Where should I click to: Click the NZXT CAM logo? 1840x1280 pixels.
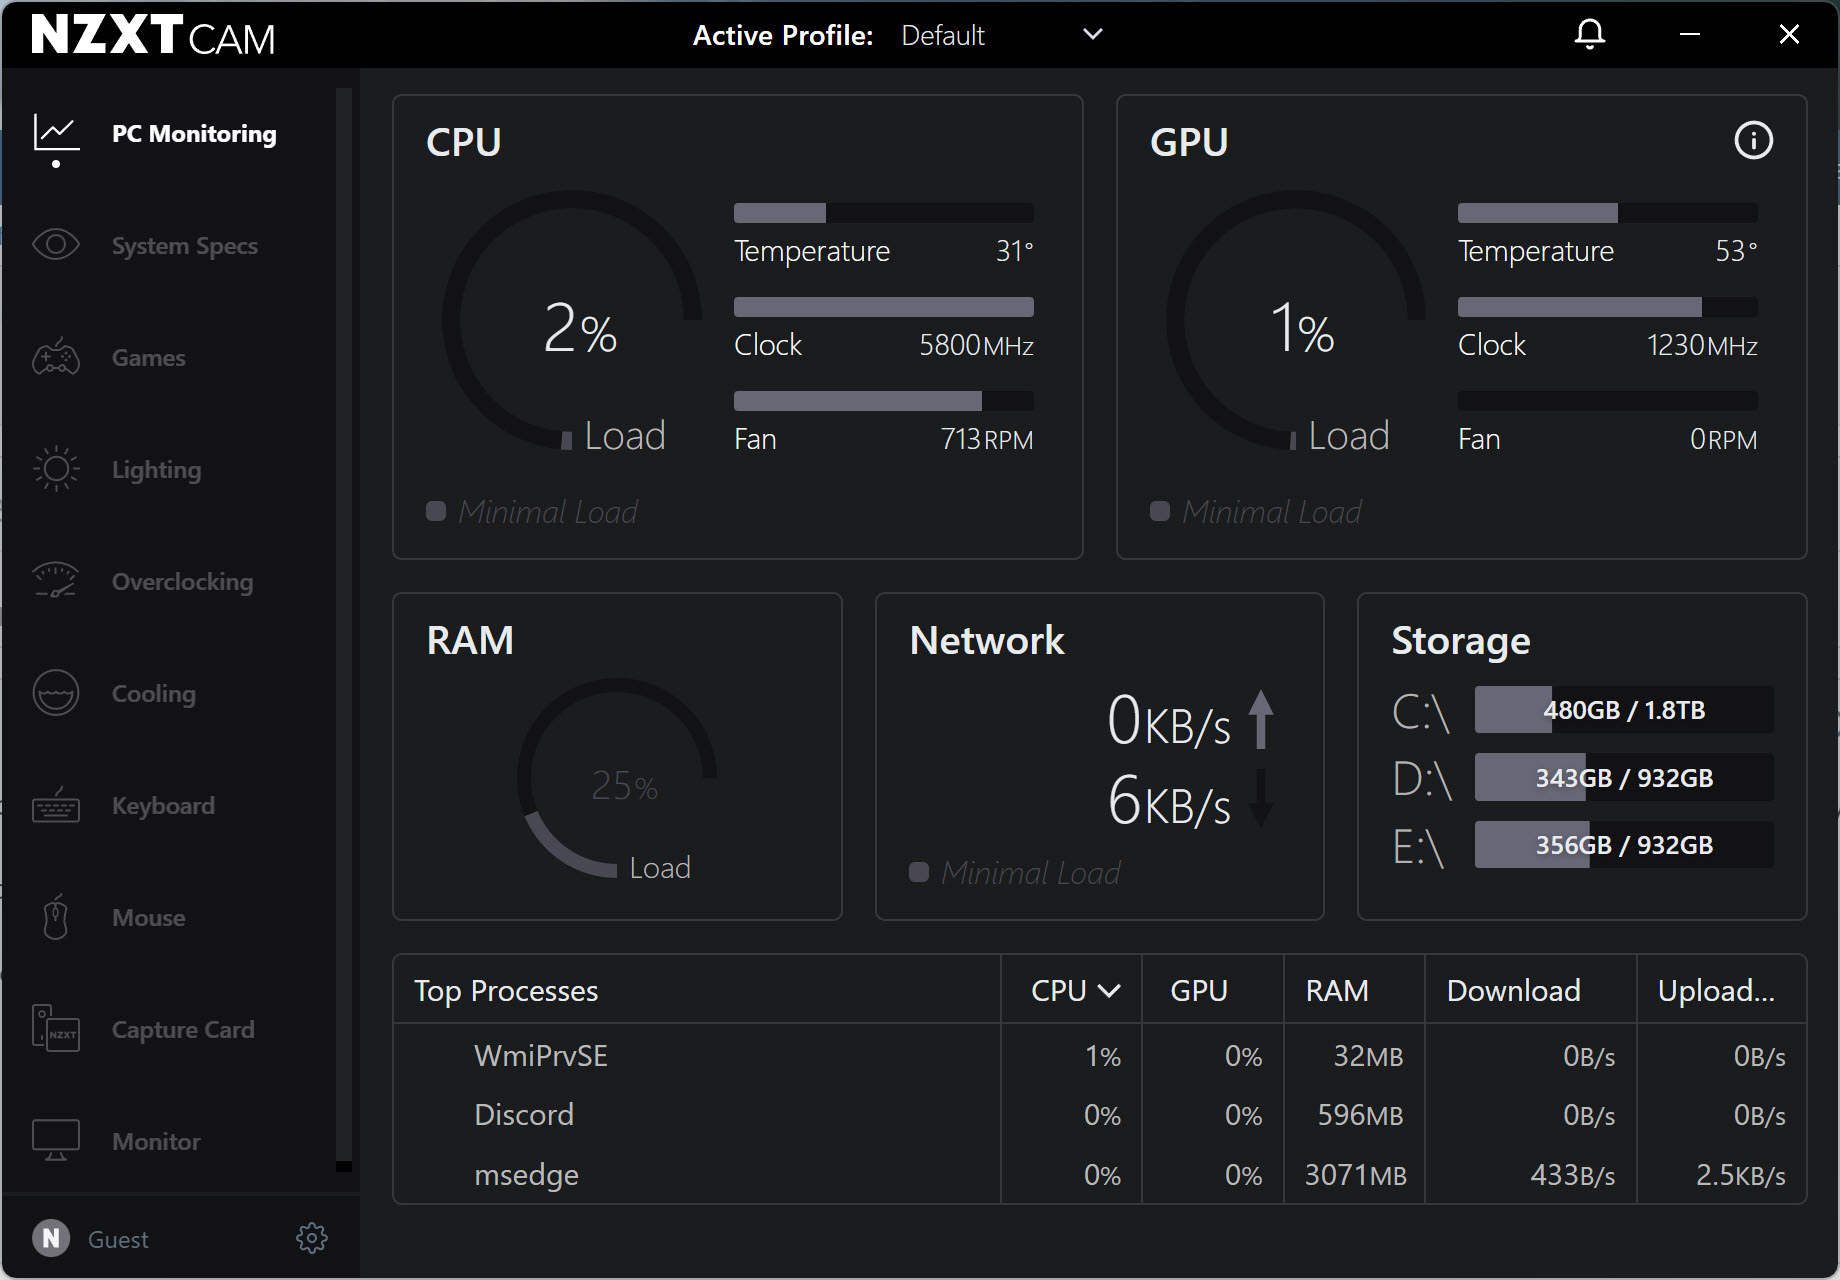pos(153,35)
